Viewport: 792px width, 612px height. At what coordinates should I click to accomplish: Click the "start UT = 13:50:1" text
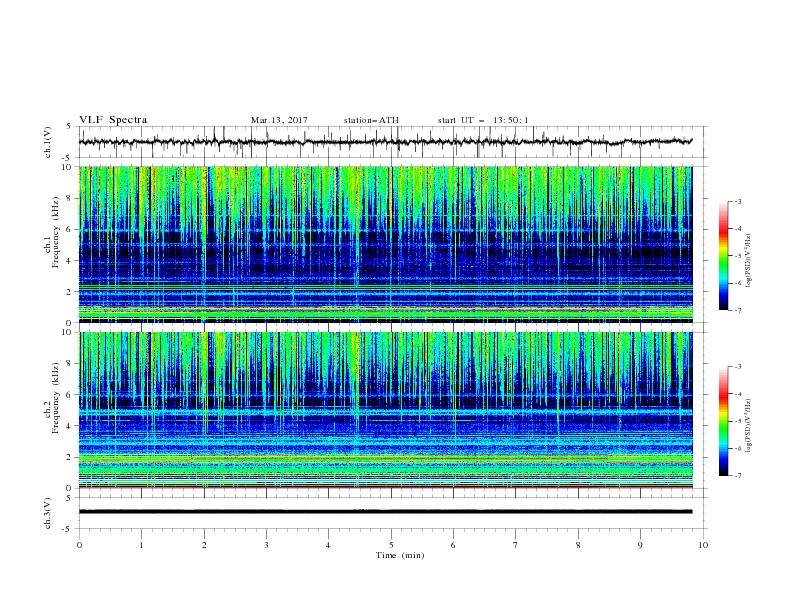pos(483,120)
